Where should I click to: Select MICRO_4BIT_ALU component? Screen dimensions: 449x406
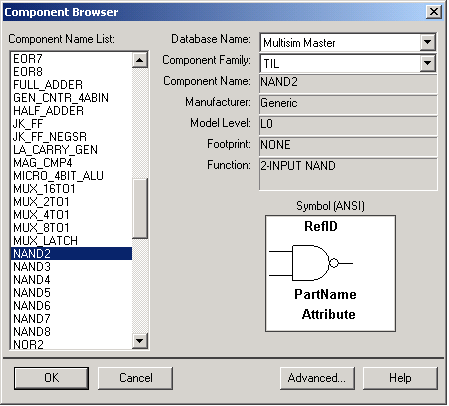(71, 176)
